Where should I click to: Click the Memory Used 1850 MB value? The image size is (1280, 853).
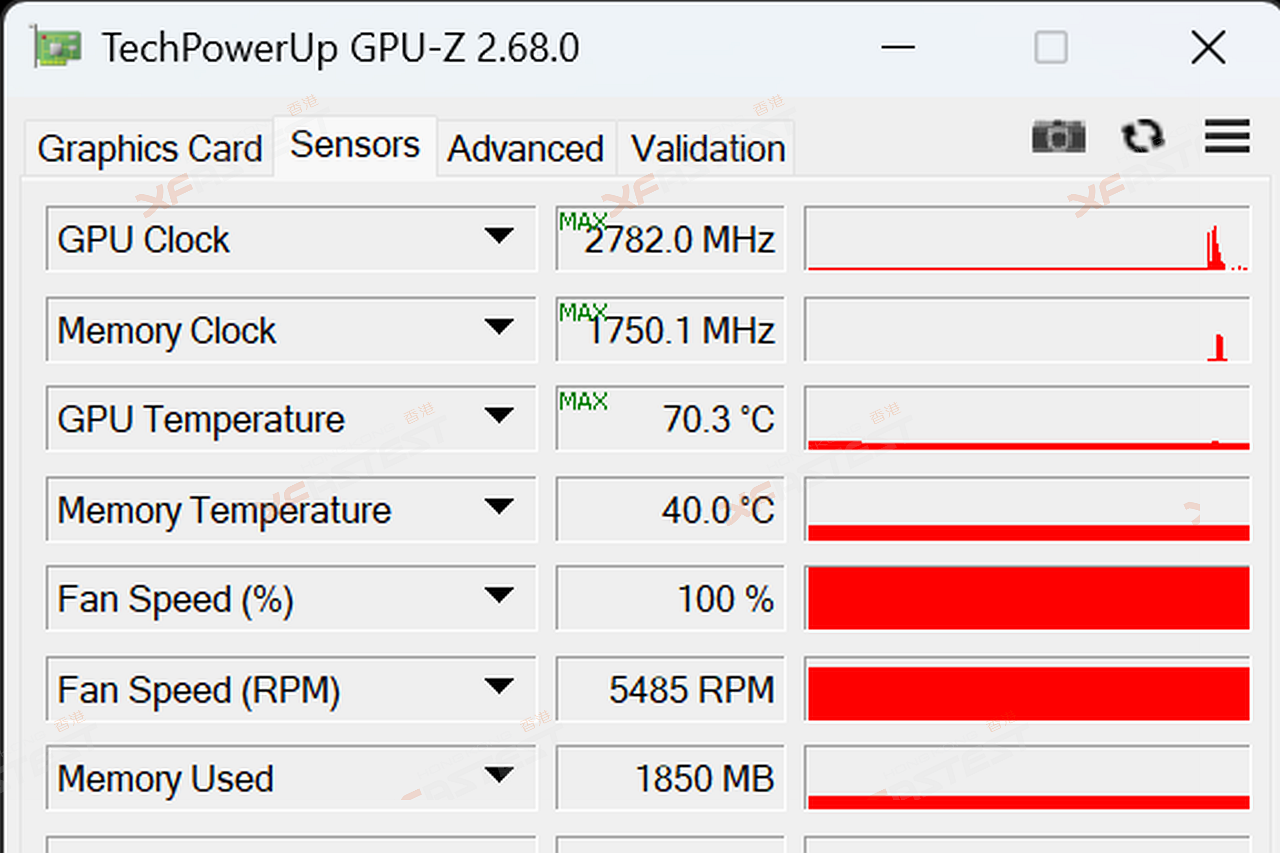coord(704,779)
